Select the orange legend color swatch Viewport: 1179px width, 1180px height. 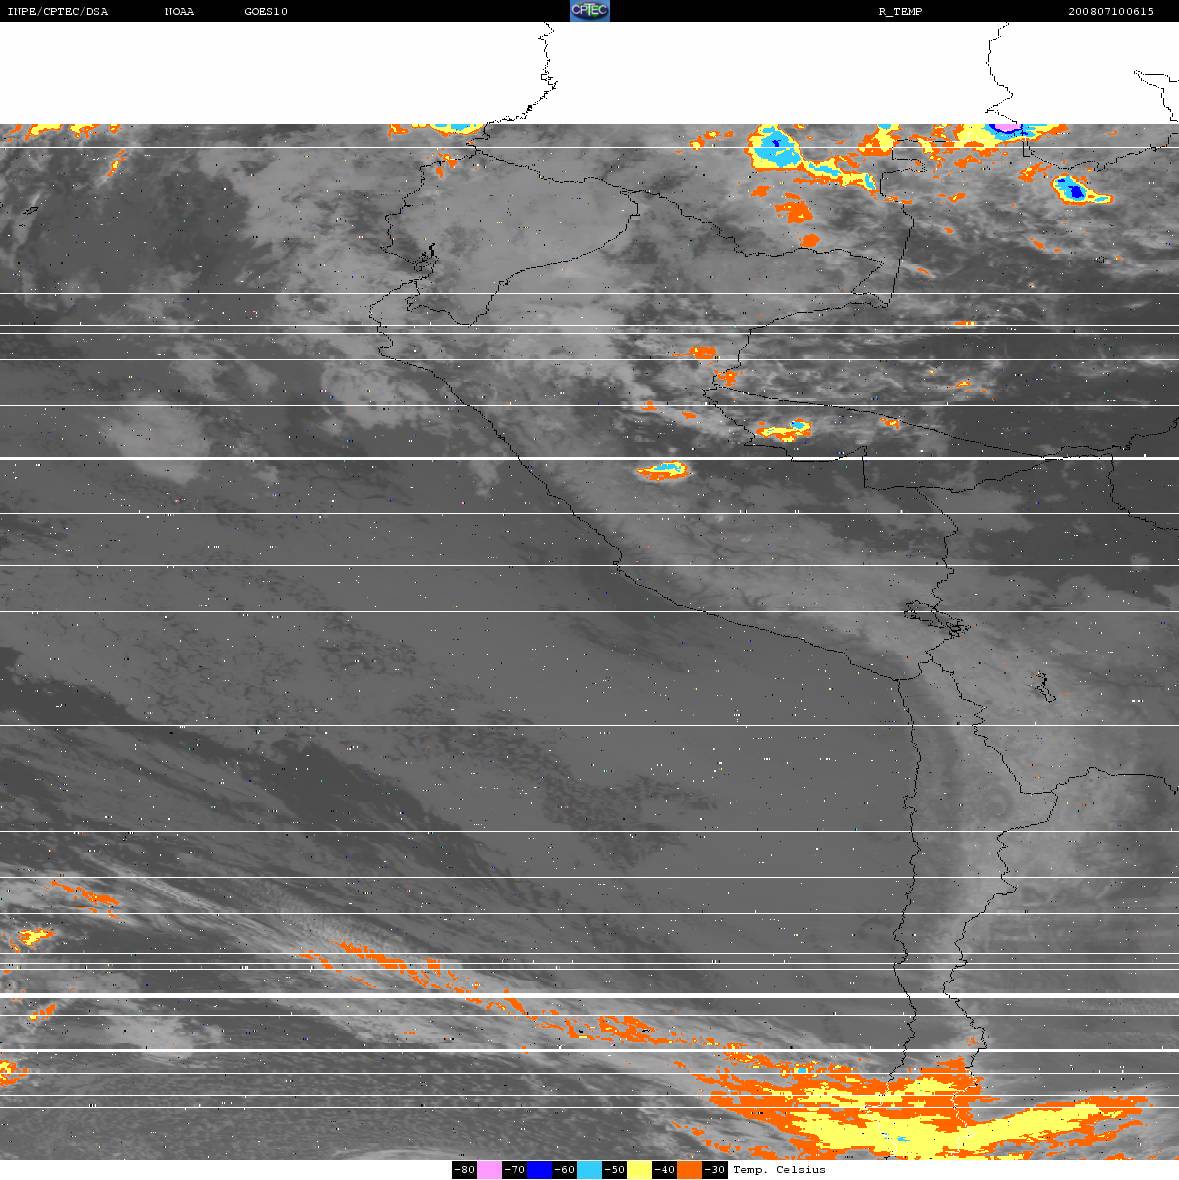click(690, 1169)
